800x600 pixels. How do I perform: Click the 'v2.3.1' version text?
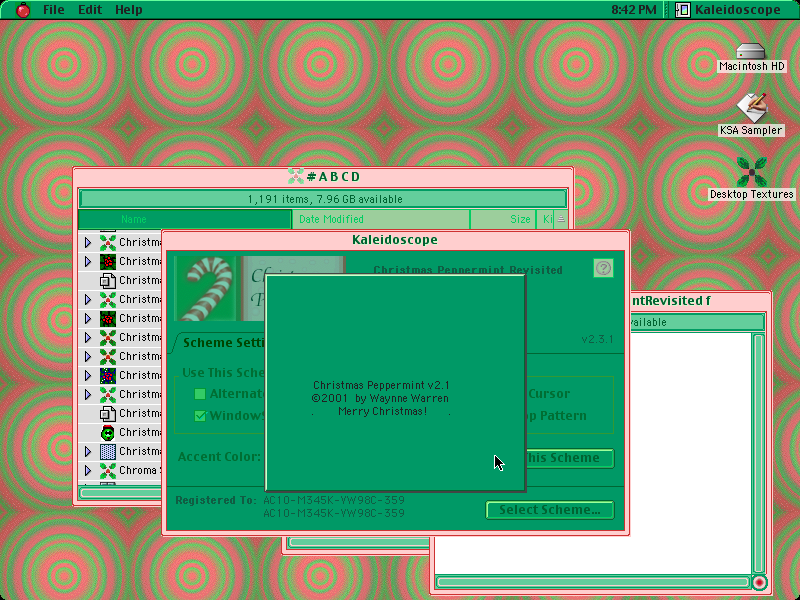(x=597, y=339)
